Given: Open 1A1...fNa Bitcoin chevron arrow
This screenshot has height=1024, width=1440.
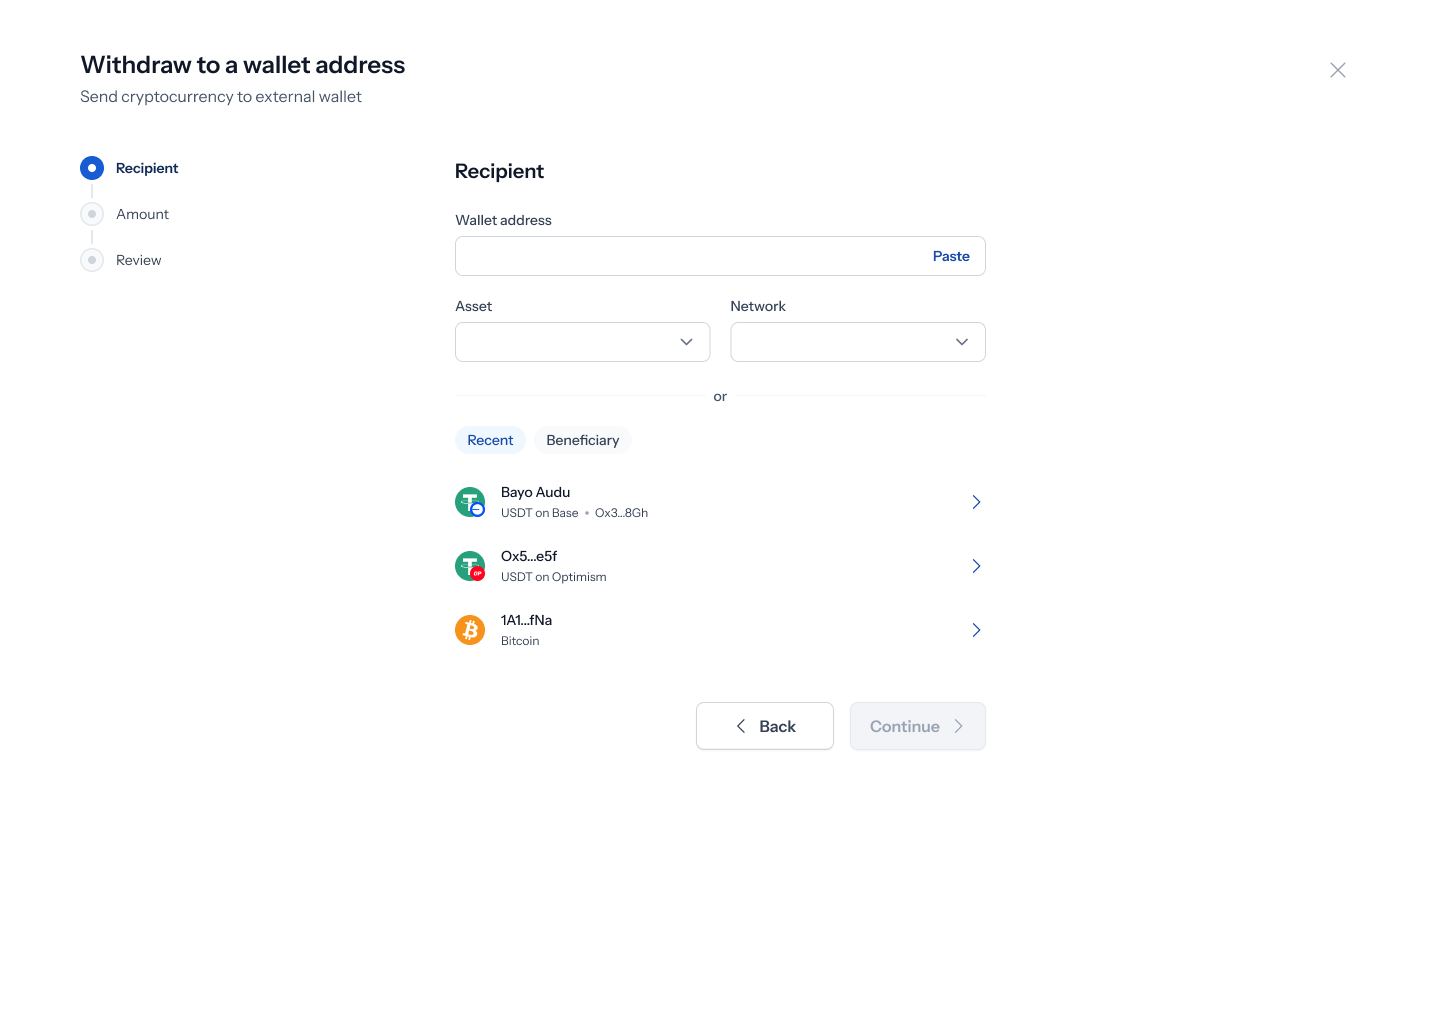Looking at the screenshot, I should click(976, 630).
